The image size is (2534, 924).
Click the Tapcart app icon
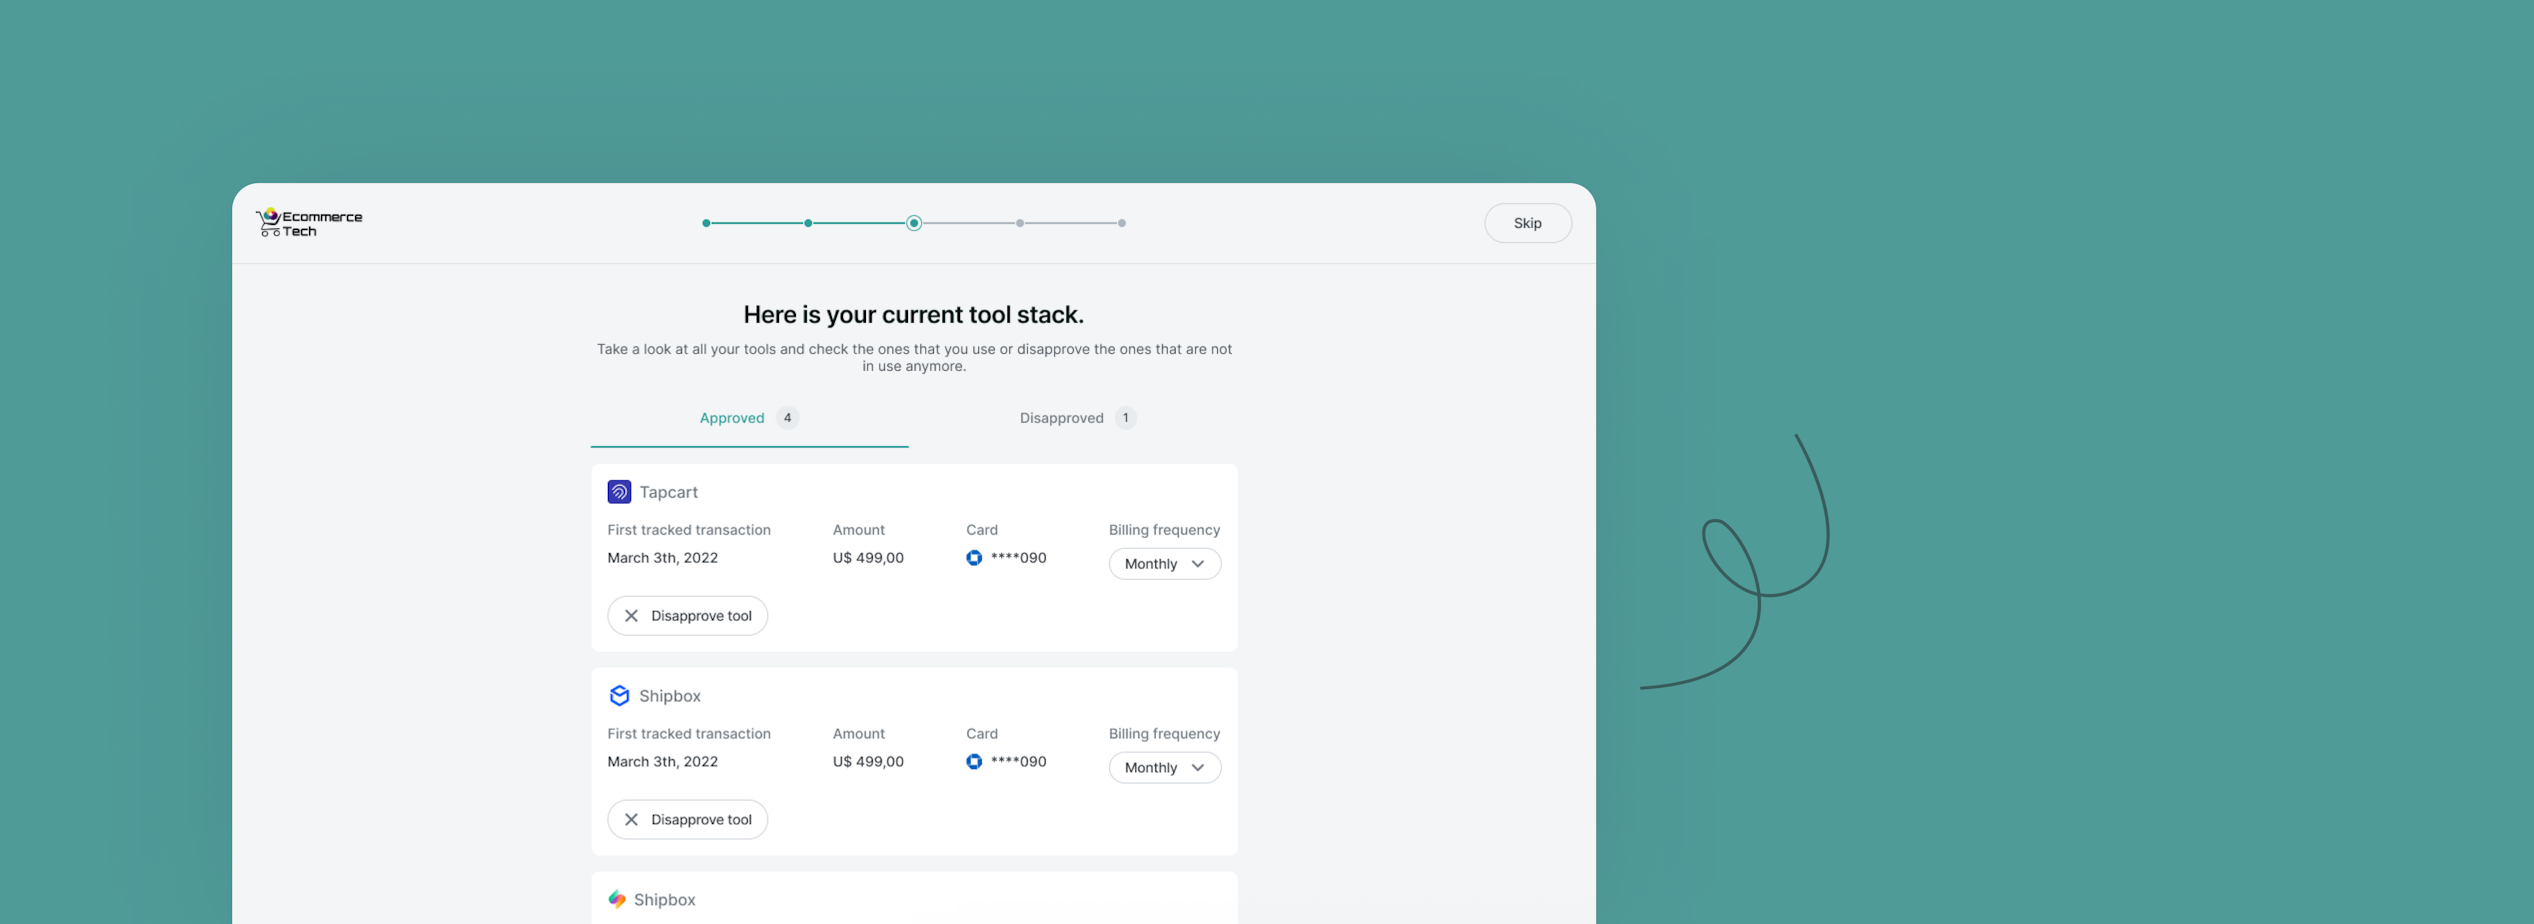[x=619, y=492]
